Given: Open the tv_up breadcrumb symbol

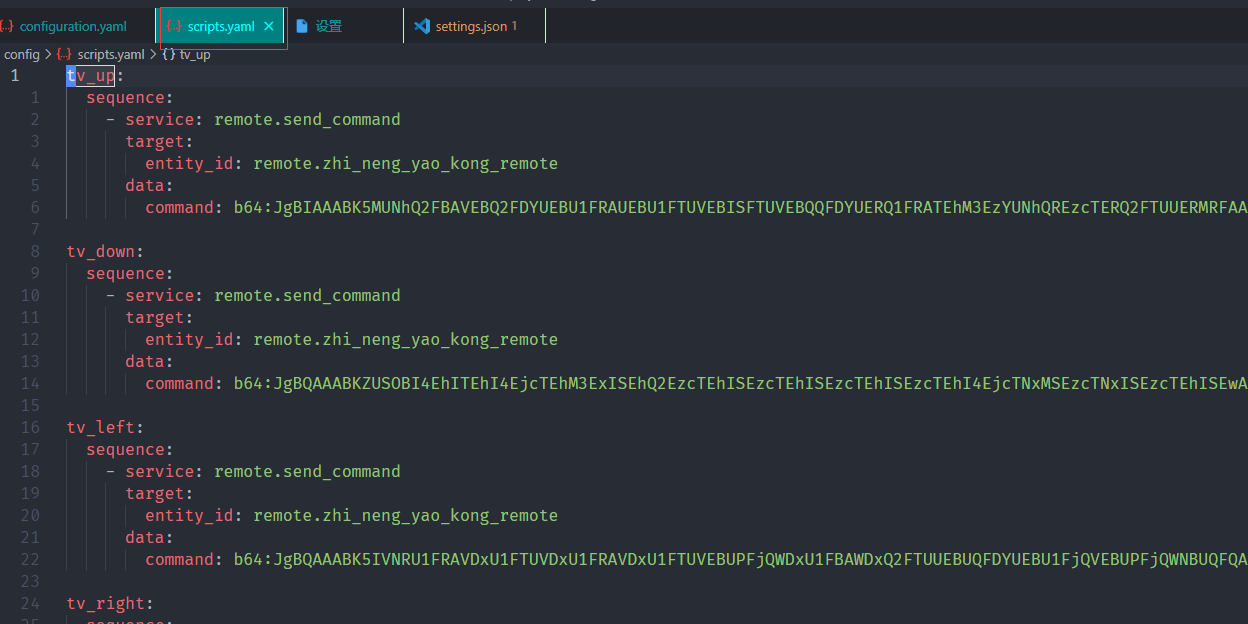Looking at the screenshot, I should 195,54.
